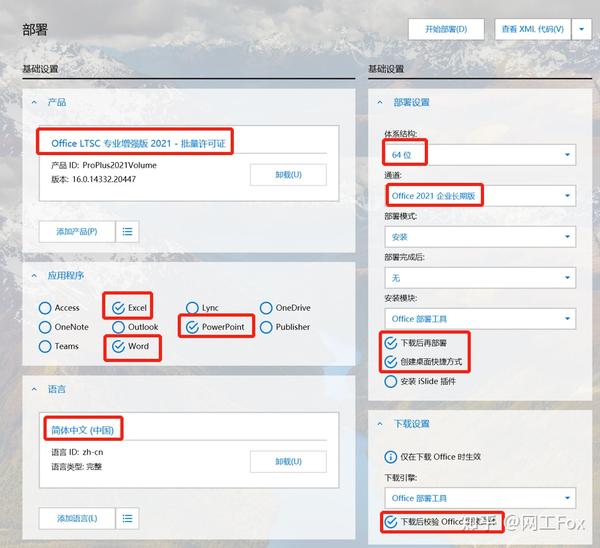
Task: Enable the Access application checkbox
Action: click(45, 308)
